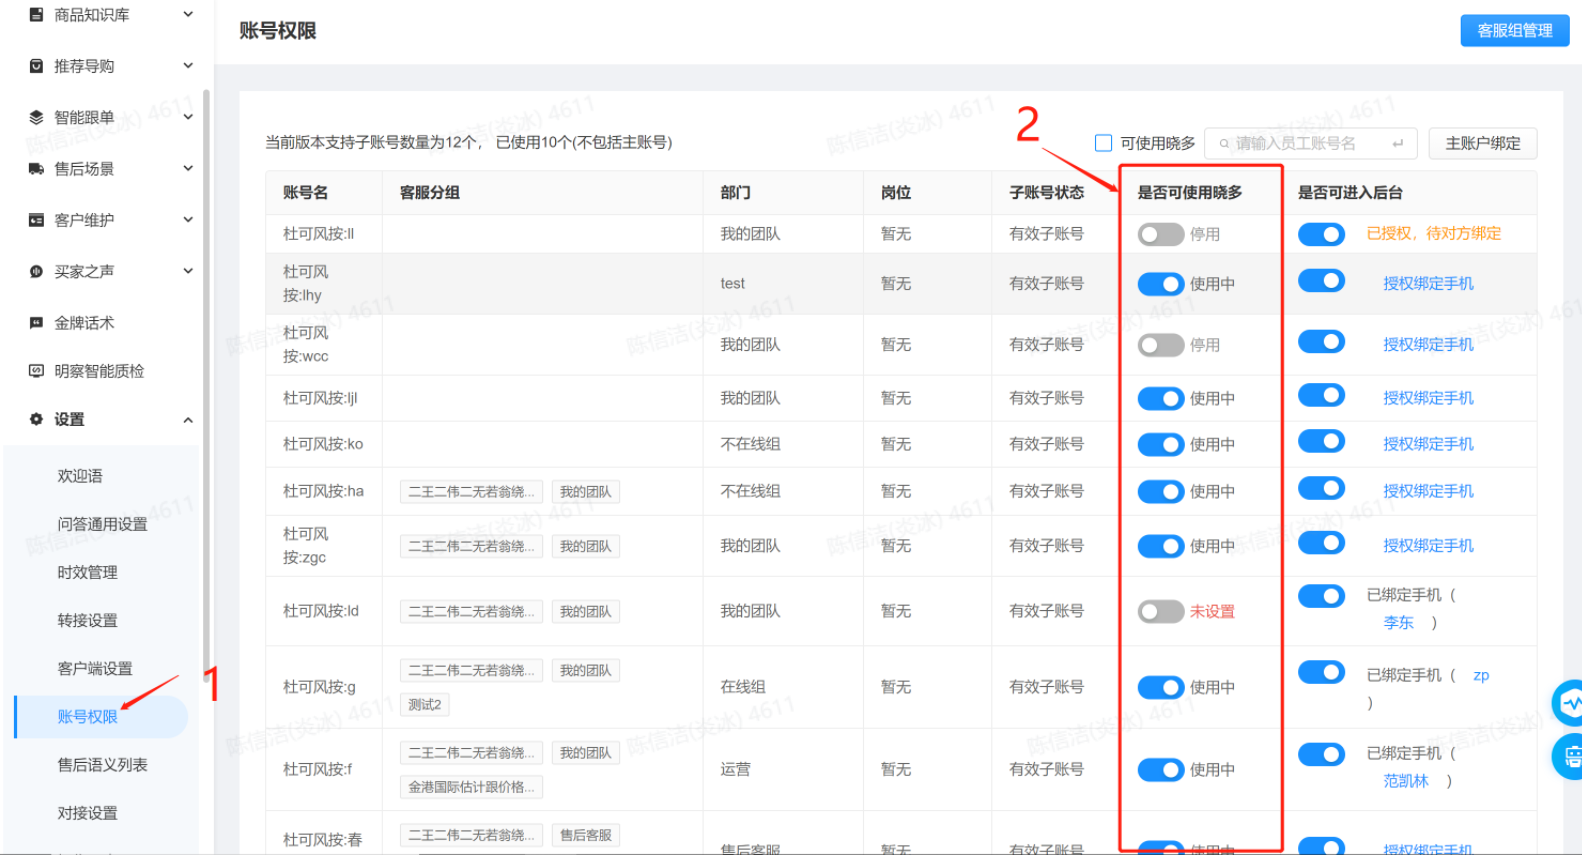Click the 是否可使用晓多 column header
This screenshot has width=1582, height=855.
coord(1190,192)
